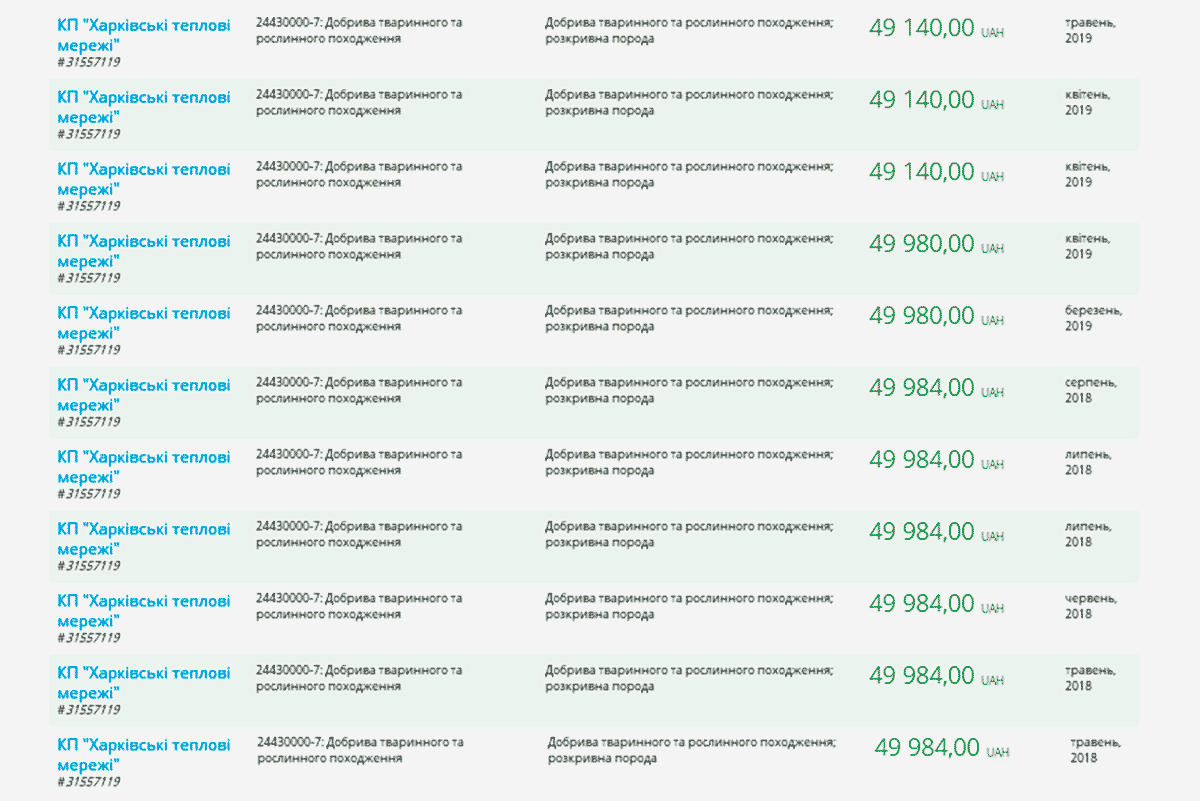
Task: Click the date cell "березень, 2019"
Action: pos(1094,319)
